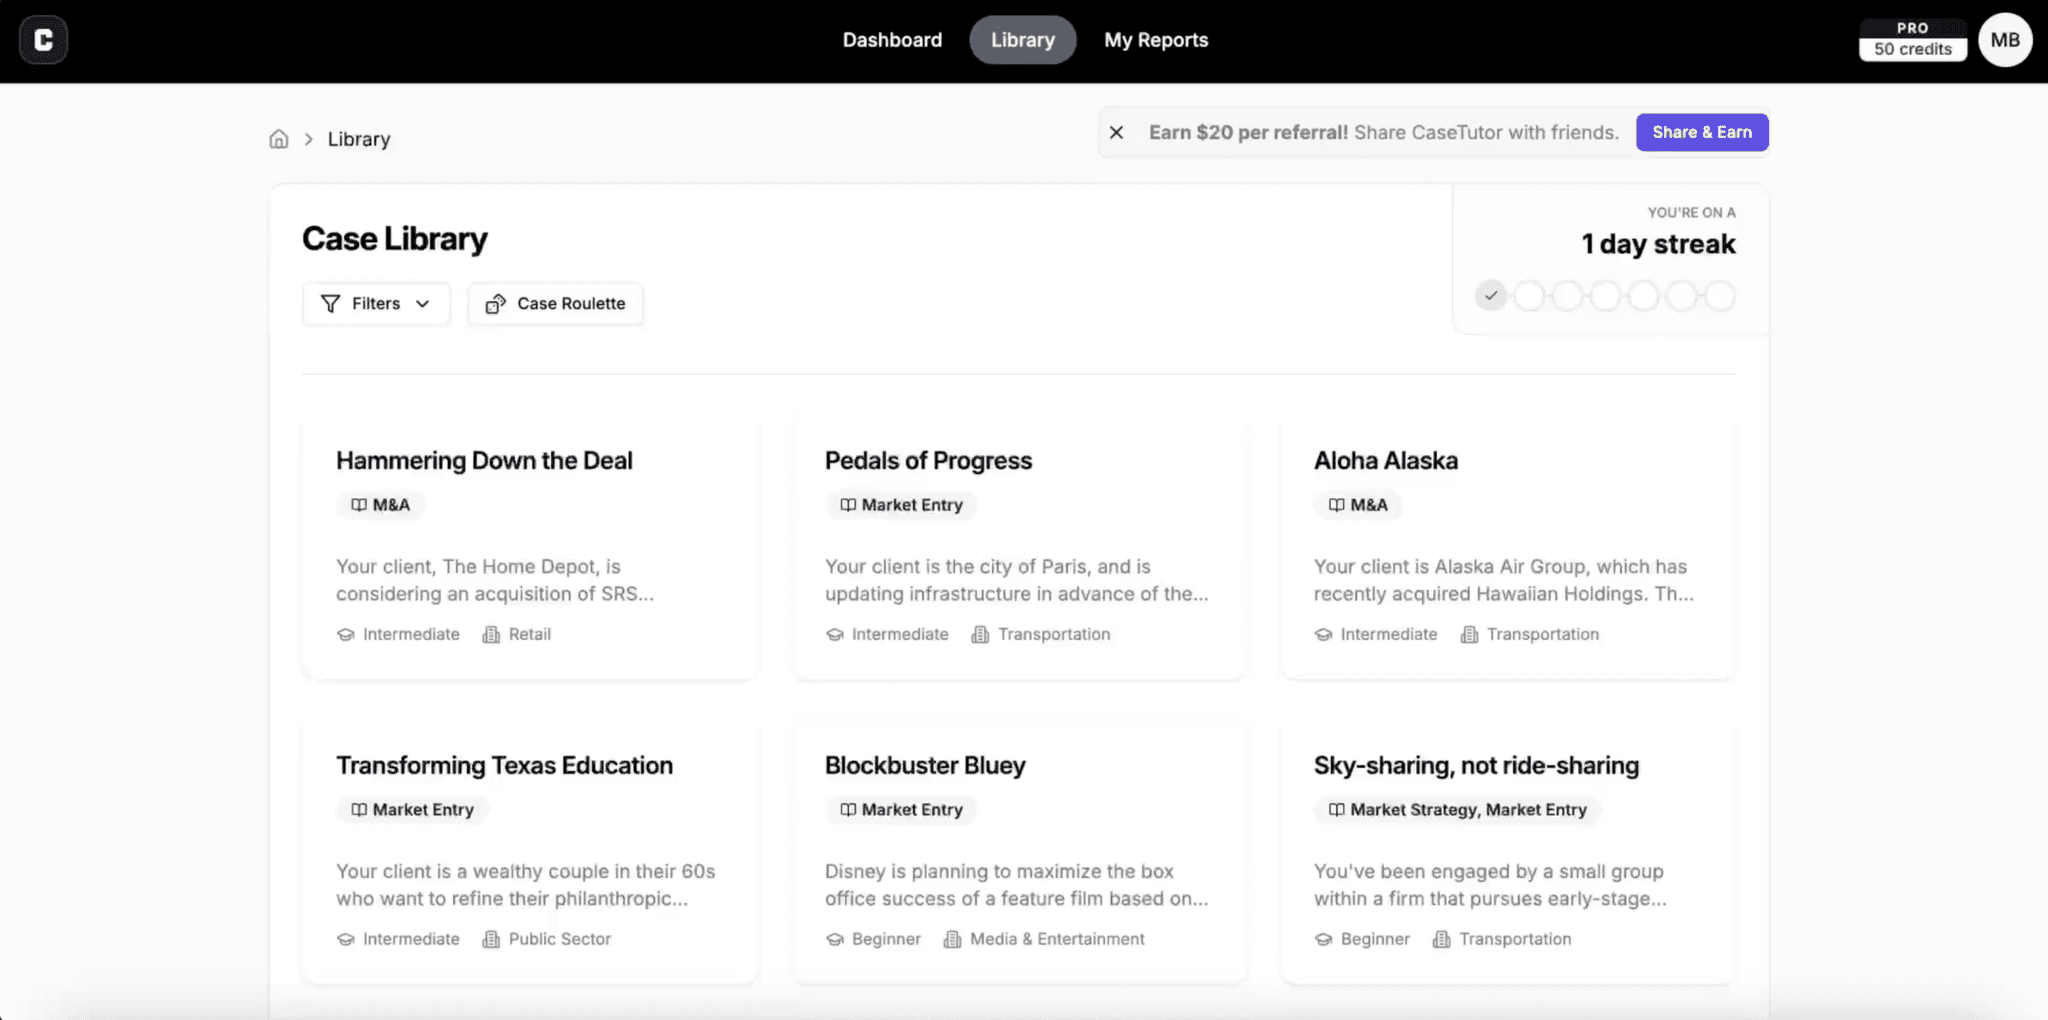Switch to the Dashboard tab
This screenshot has width=2048, height=1020.
point(892,39)
